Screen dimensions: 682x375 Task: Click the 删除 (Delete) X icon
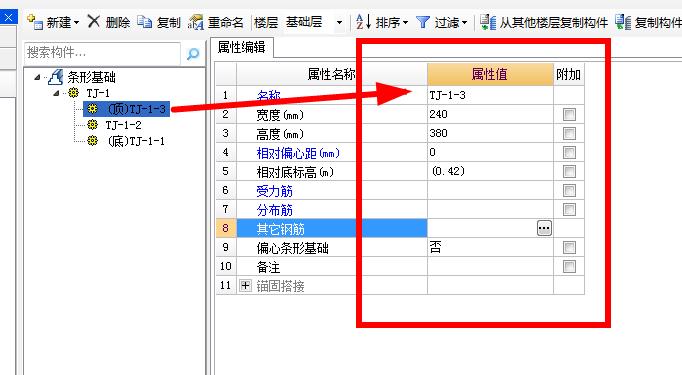point(94,21)
